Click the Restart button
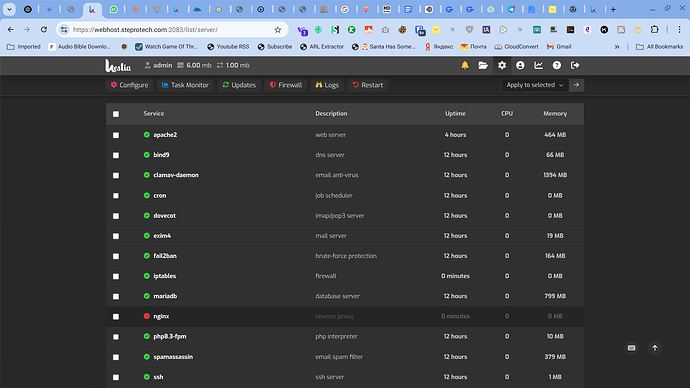 click(x=367, y=85)
